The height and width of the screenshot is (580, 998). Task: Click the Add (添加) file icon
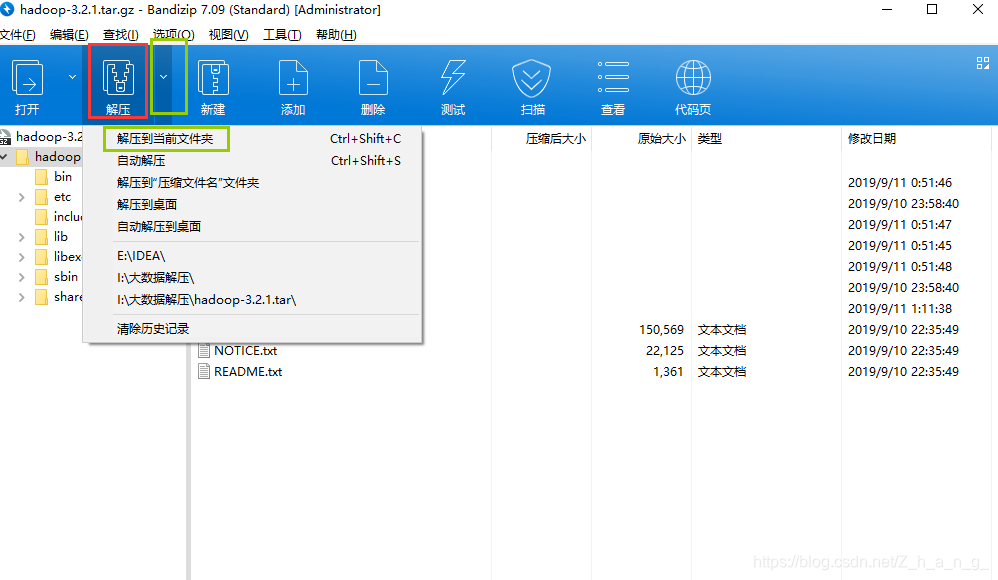[x=293, y=79]
